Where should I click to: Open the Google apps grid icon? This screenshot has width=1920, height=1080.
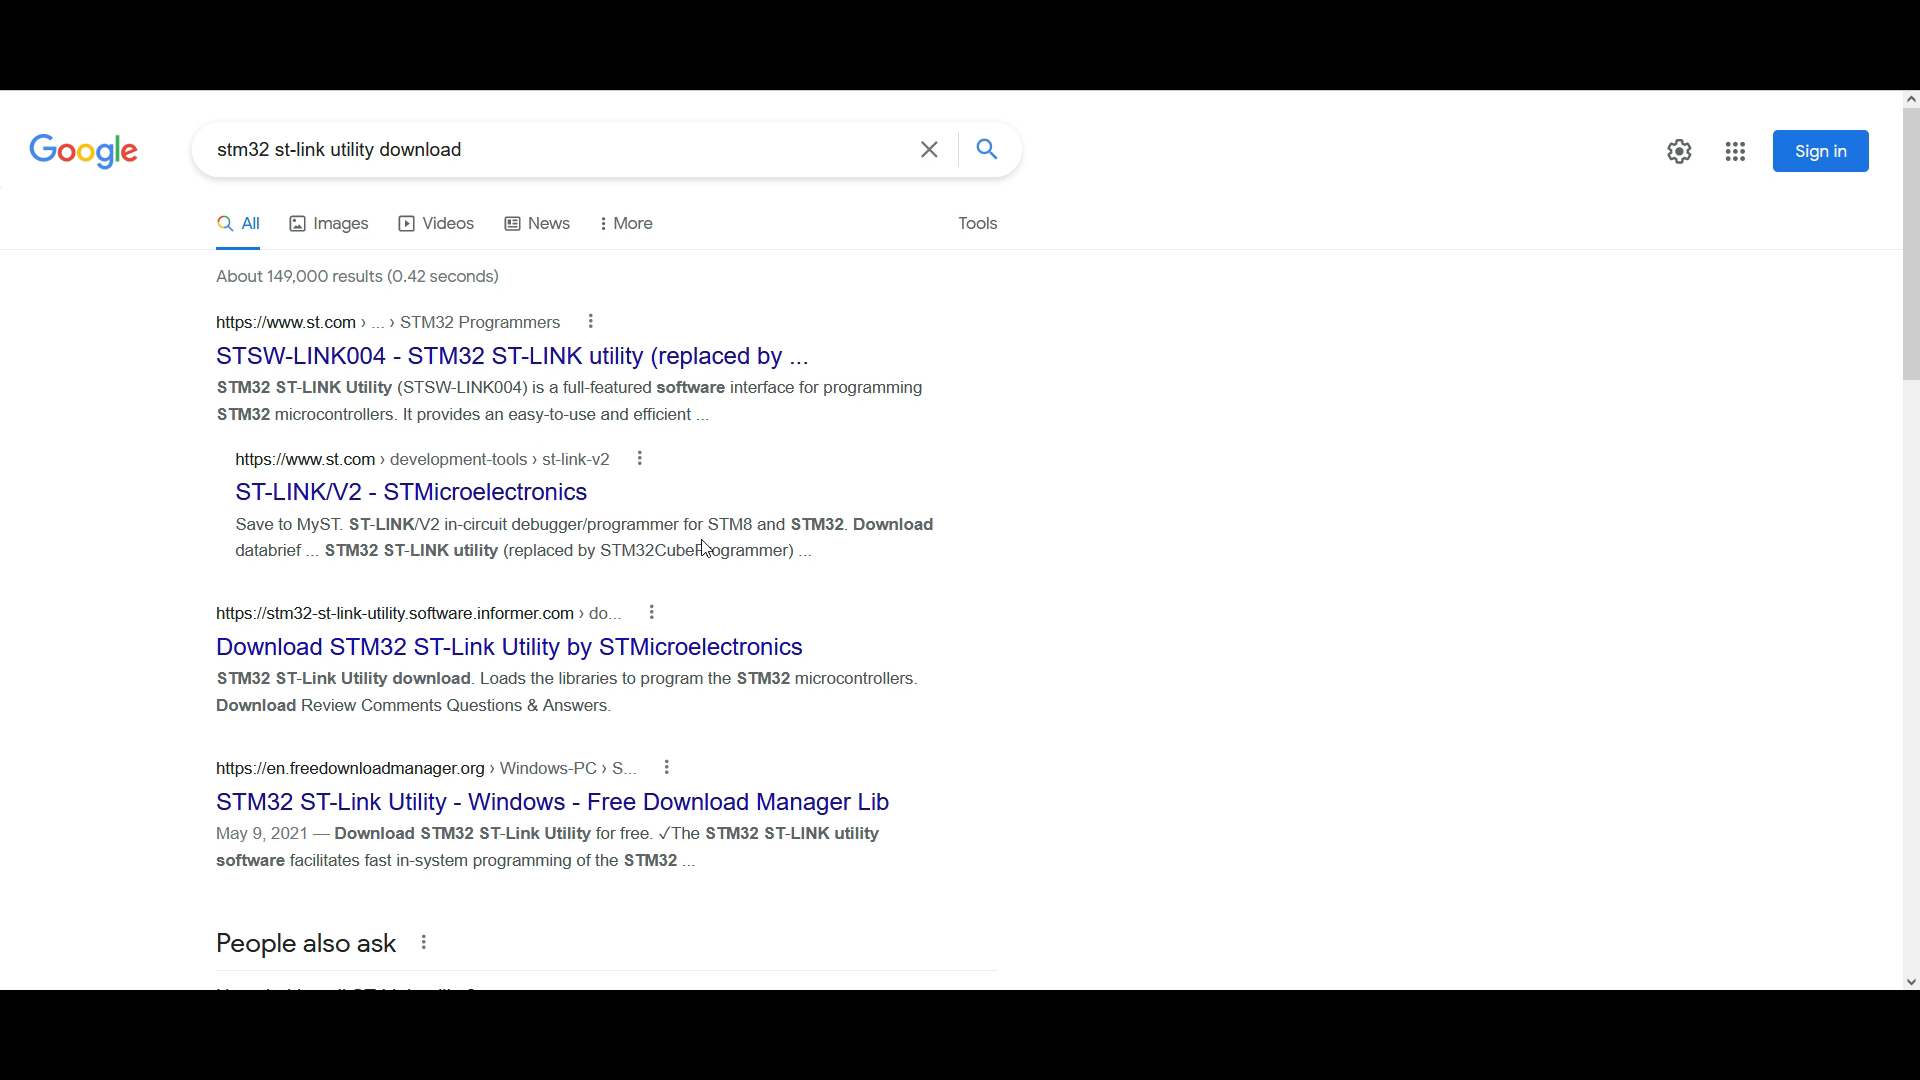(1735, 151)
